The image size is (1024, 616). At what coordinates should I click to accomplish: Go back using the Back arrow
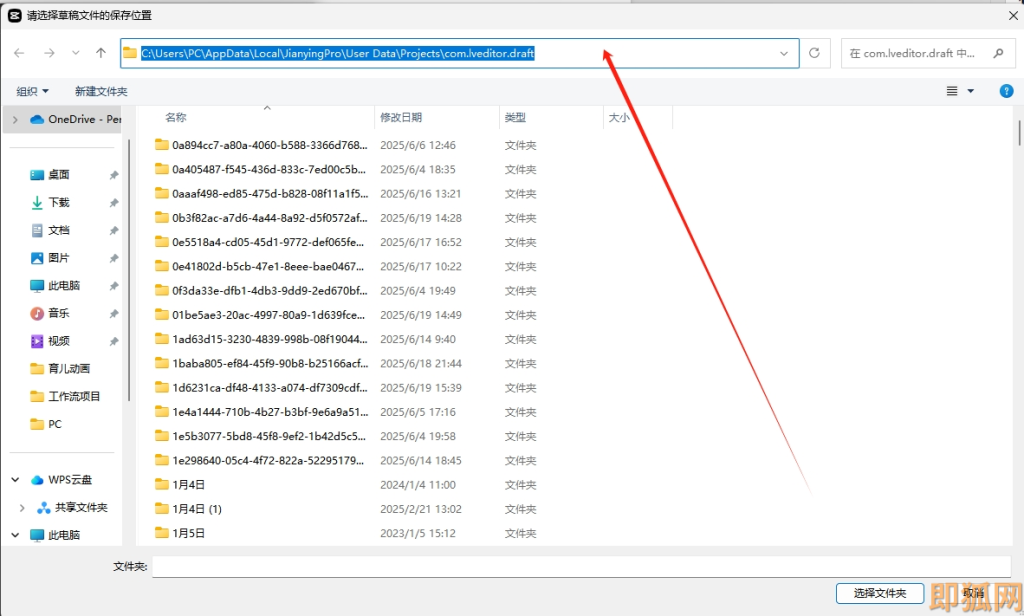pyautogui.click(x=19, y=53)
